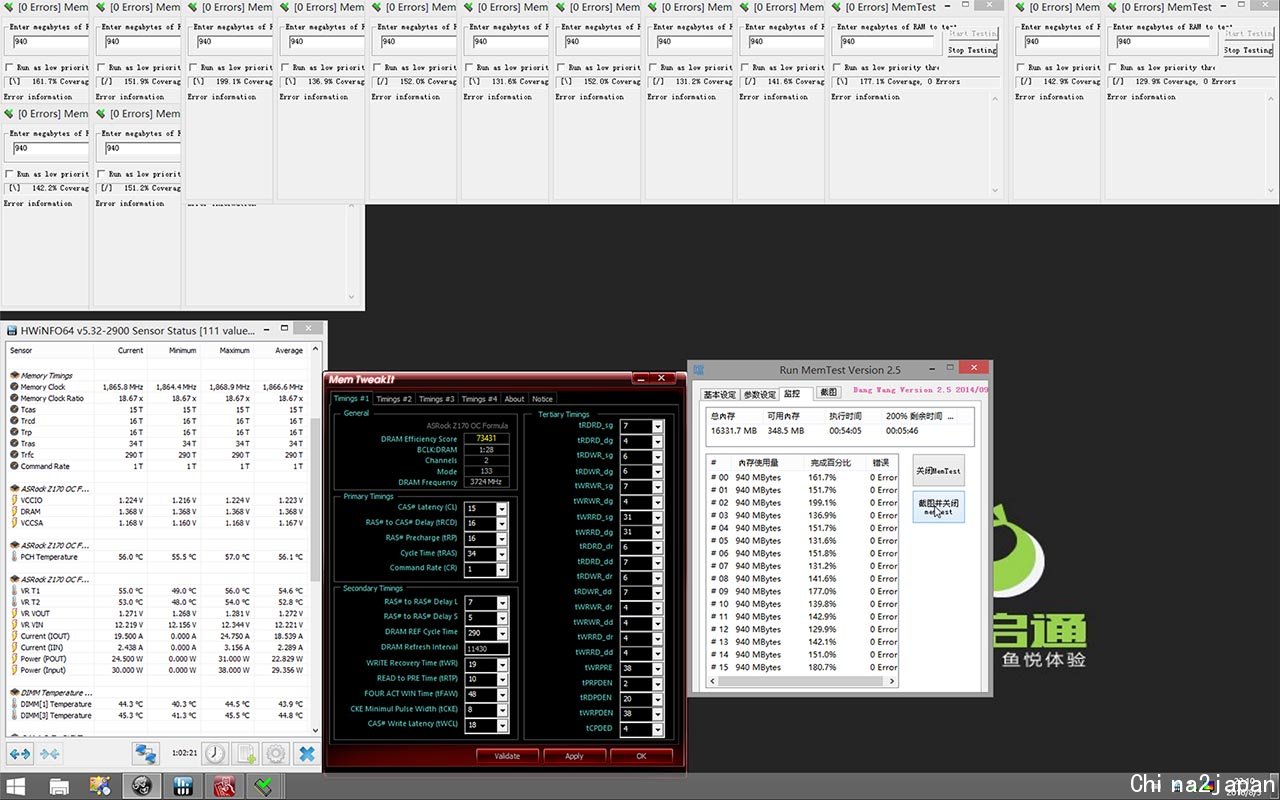Click the PCH Temperature row thermometer icon
Viewport: 1280px width, 800px height.
tap(14, 557)
